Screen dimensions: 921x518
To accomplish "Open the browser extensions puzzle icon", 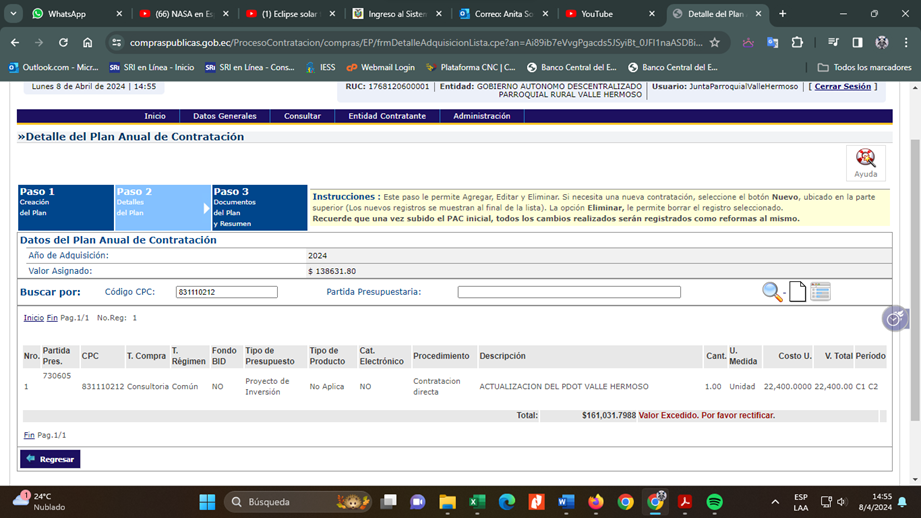I will pos(797,43).
